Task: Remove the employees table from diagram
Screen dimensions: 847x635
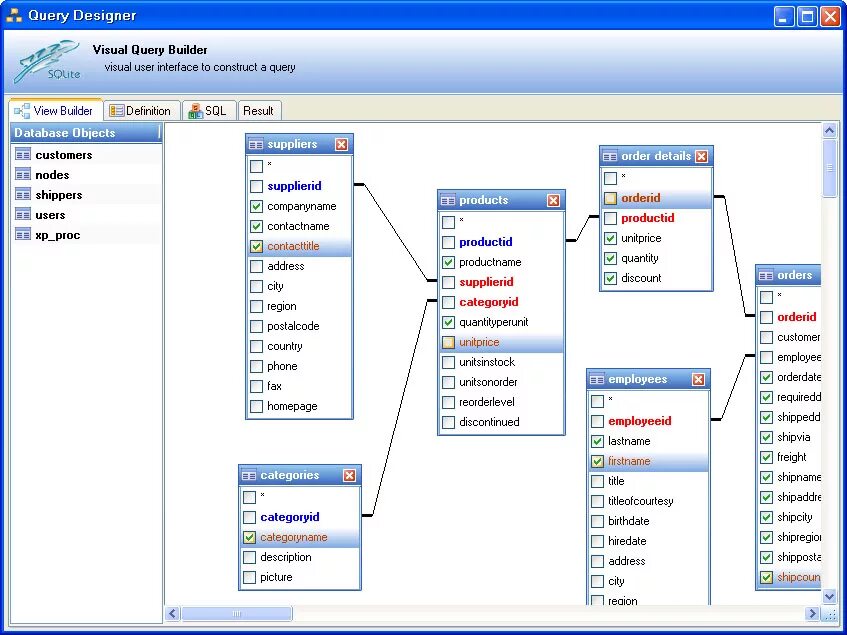Action: 698,380
